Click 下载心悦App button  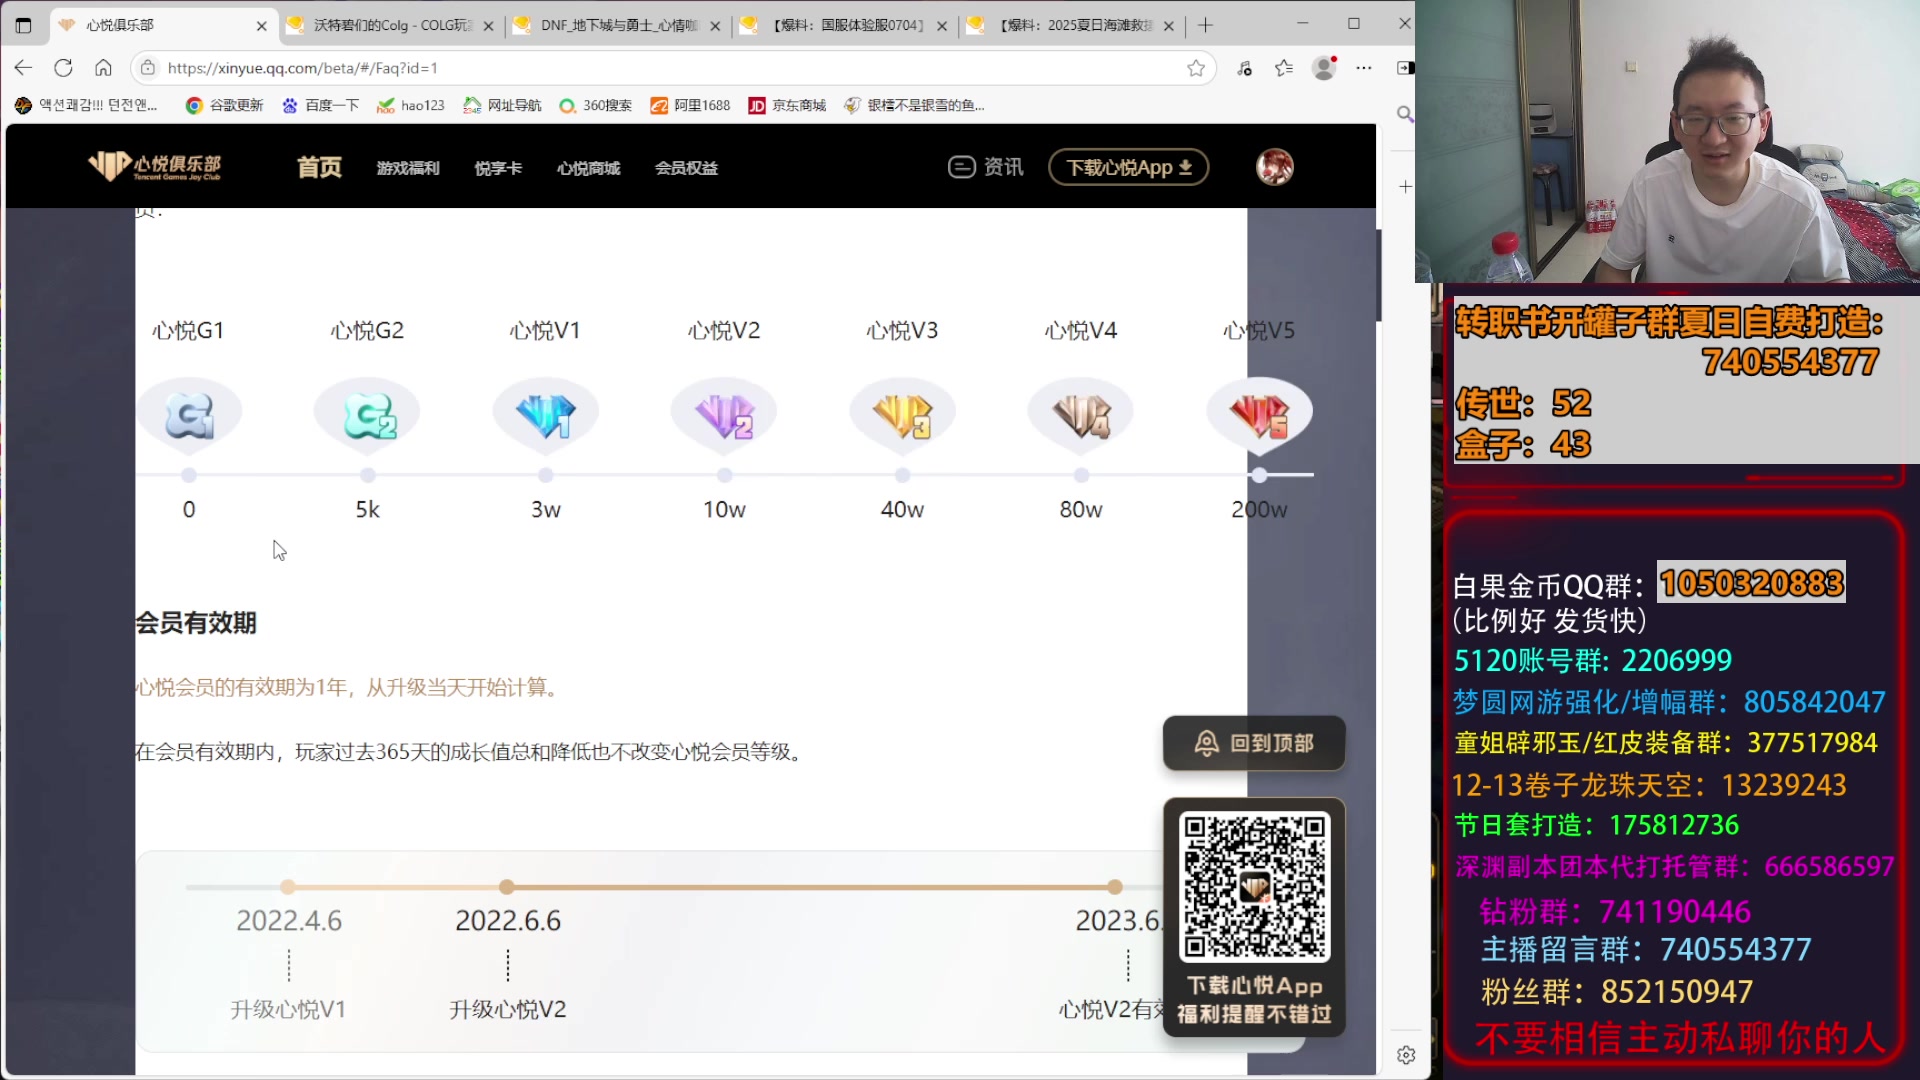pos(1128,167)
